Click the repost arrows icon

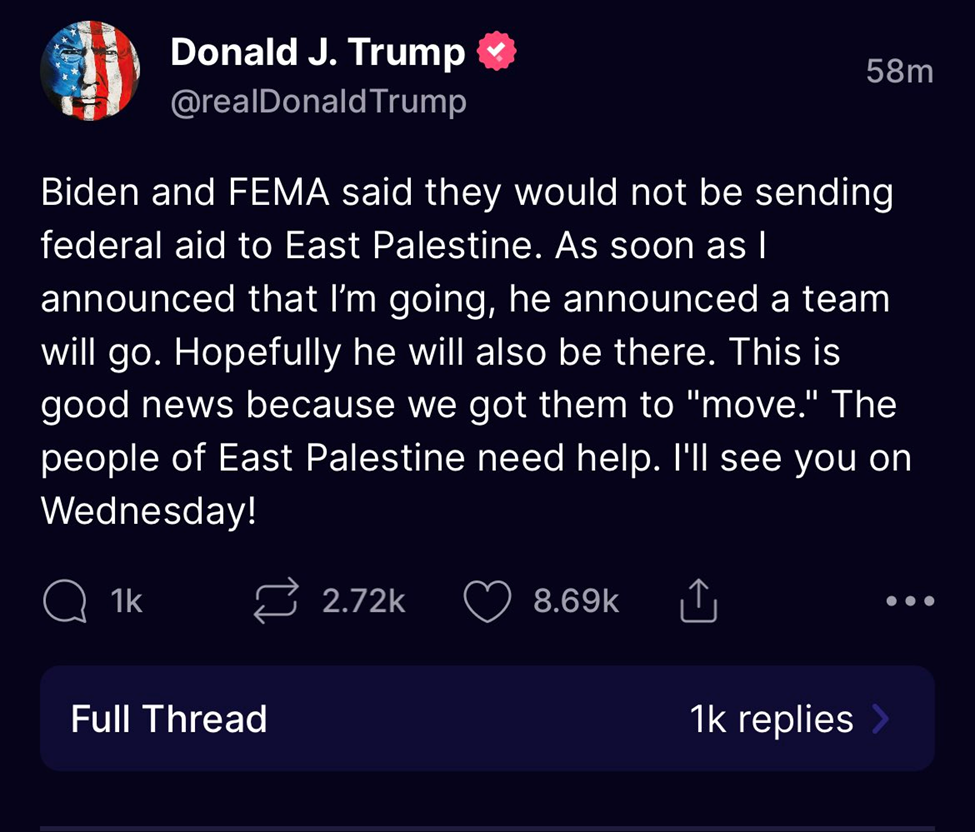coord(276,602)
